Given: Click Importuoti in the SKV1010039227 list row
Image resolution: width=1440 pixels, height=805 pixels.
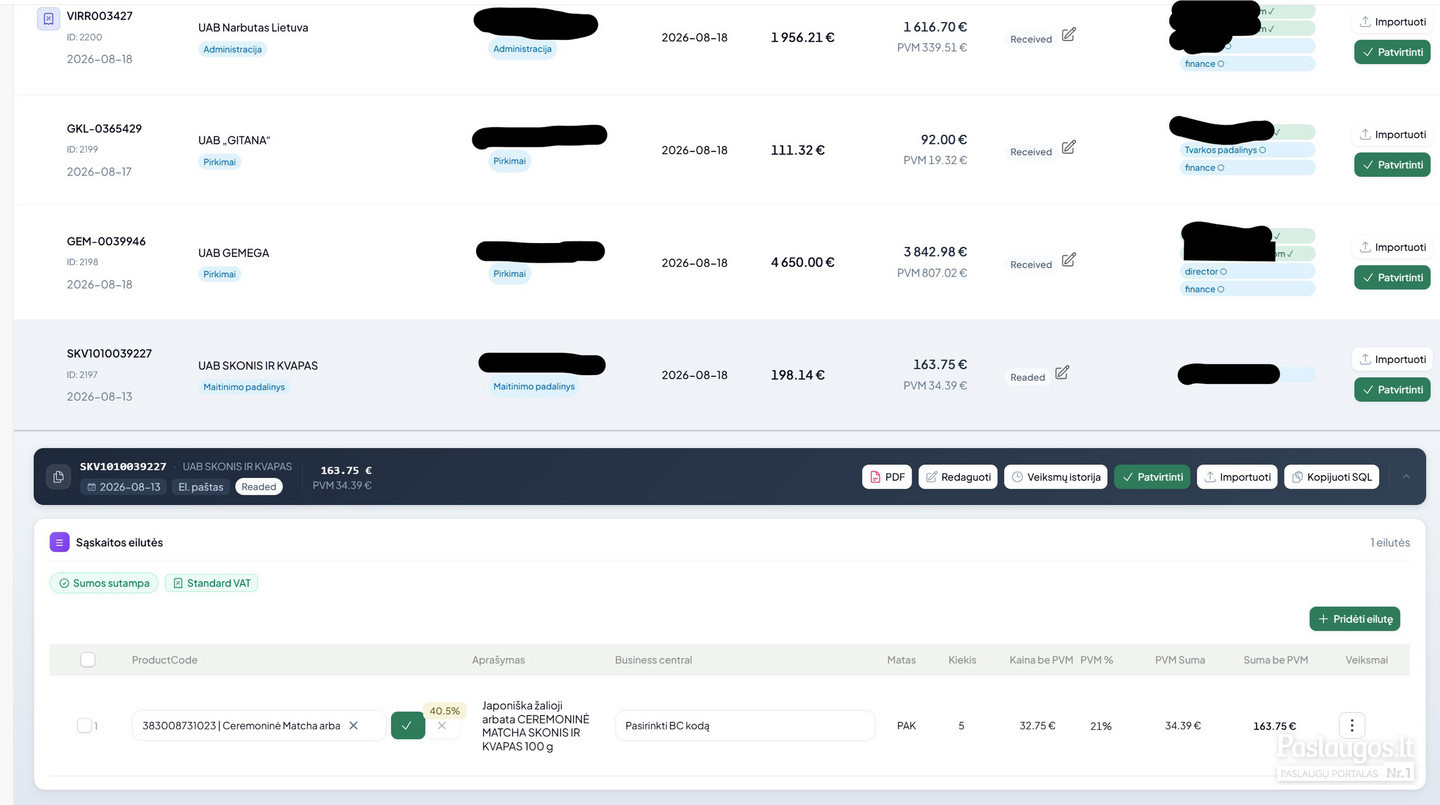Looking at the screenshot, I should coord(1393,359).
